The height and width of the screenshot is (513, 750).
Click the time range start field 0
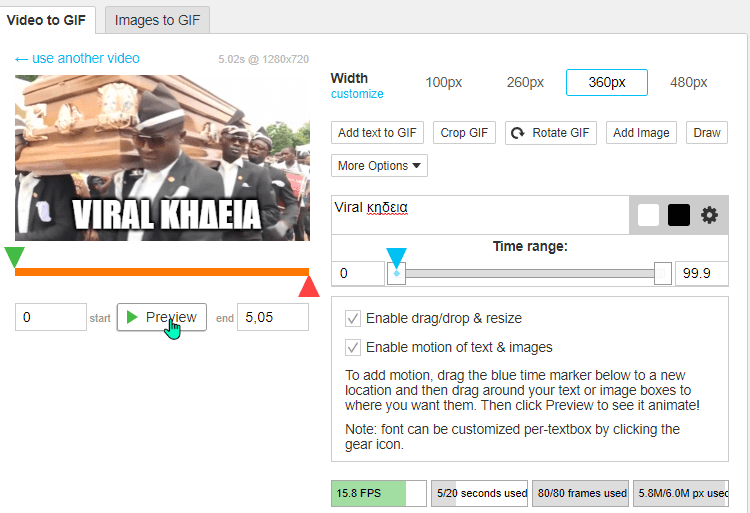pyautogui.click(x=358, y=273)
